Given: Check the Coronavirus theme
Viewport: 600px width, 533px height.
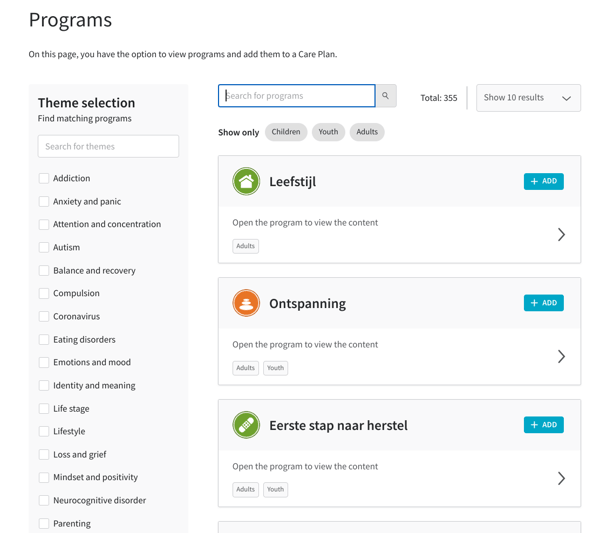Looking at the screenshot, I should (44, 316).
